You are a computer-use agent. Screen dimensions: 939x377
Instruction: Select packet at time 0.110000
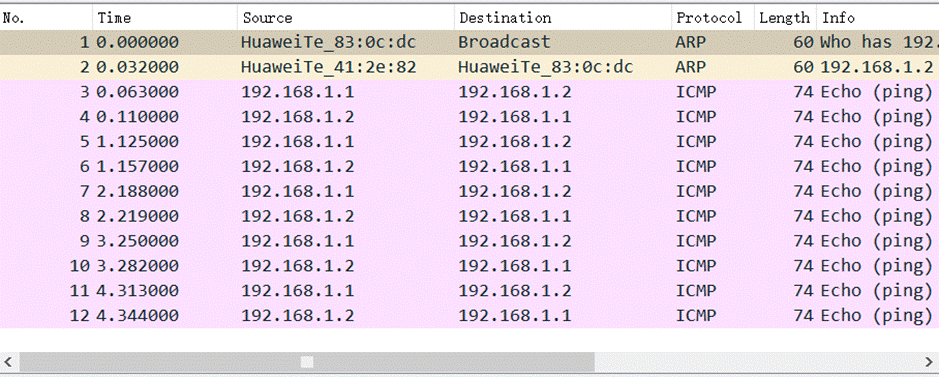pos(470,117)
